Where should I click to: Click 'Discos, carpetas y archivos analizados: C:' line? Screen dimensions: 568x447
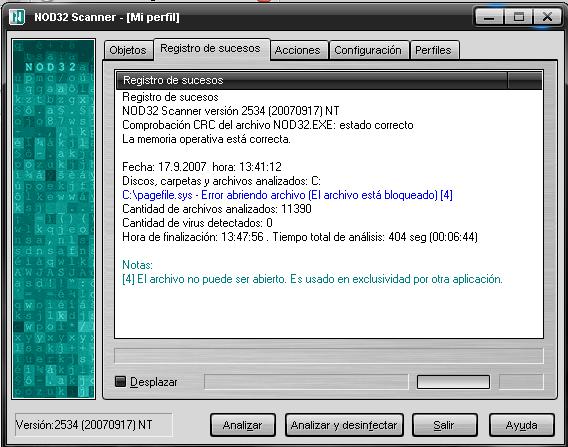point(221,181)
